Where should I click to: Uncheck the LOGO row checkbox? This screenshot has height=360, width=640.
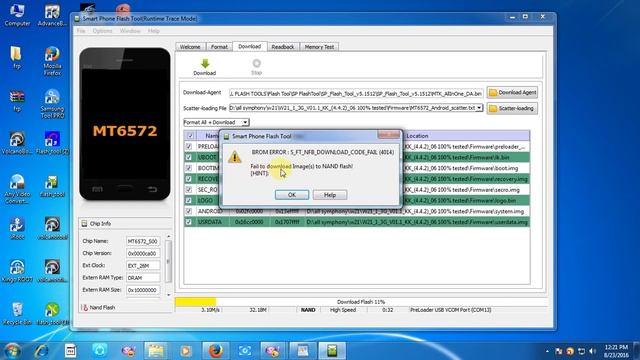tap(189, 200)
